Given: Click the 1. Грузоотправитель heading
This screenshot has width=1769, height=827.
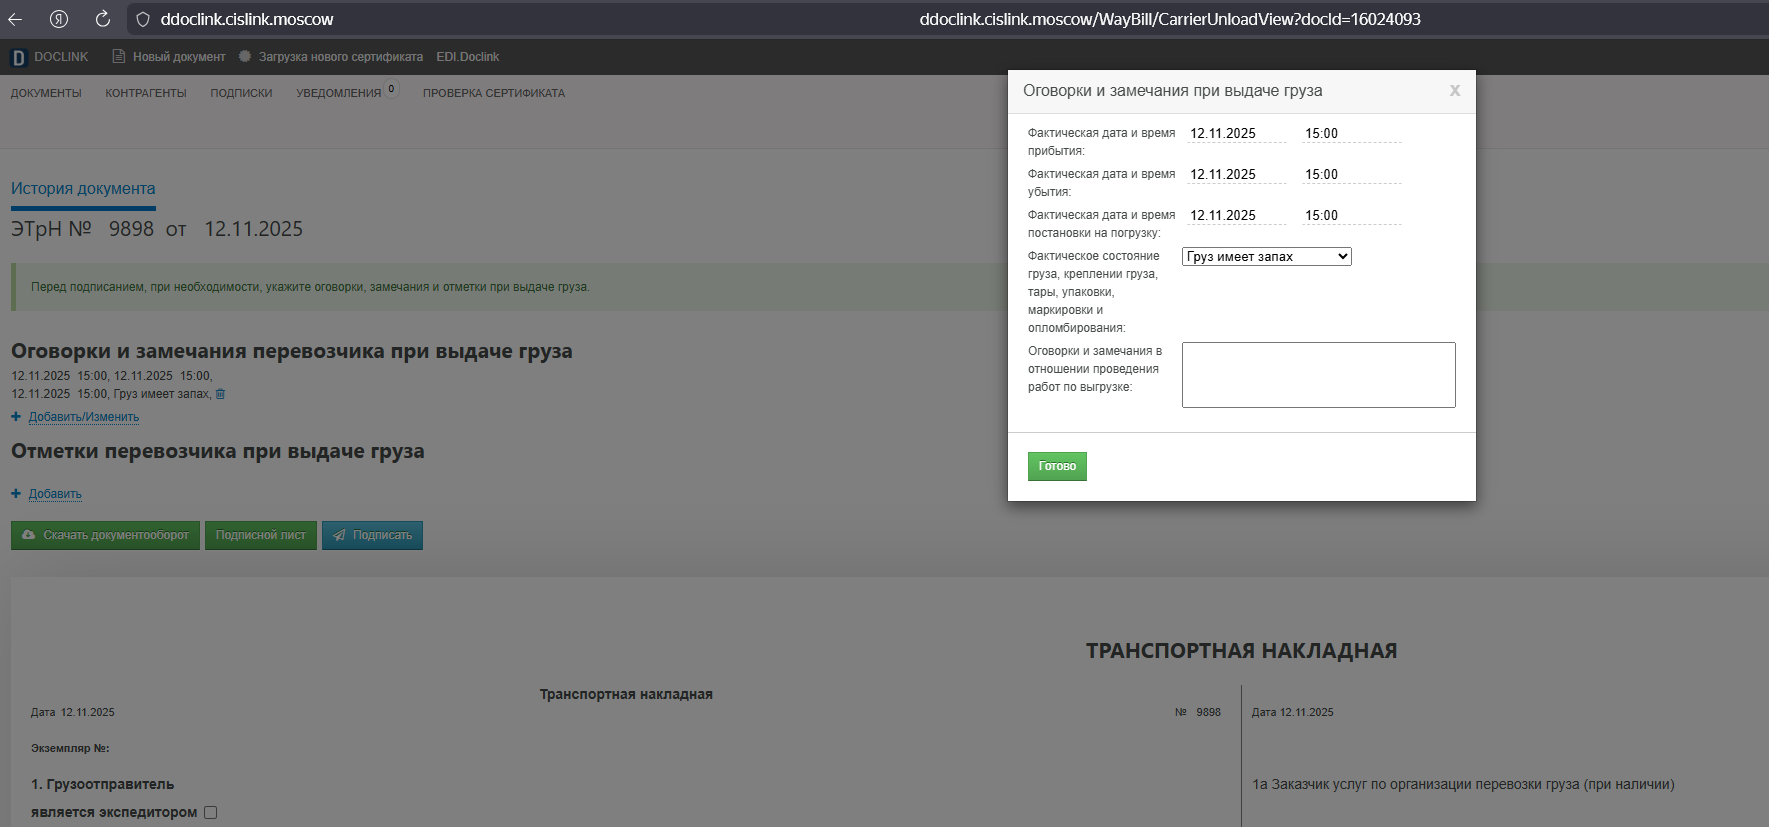Looking at the screenshot, I should 102,784.
